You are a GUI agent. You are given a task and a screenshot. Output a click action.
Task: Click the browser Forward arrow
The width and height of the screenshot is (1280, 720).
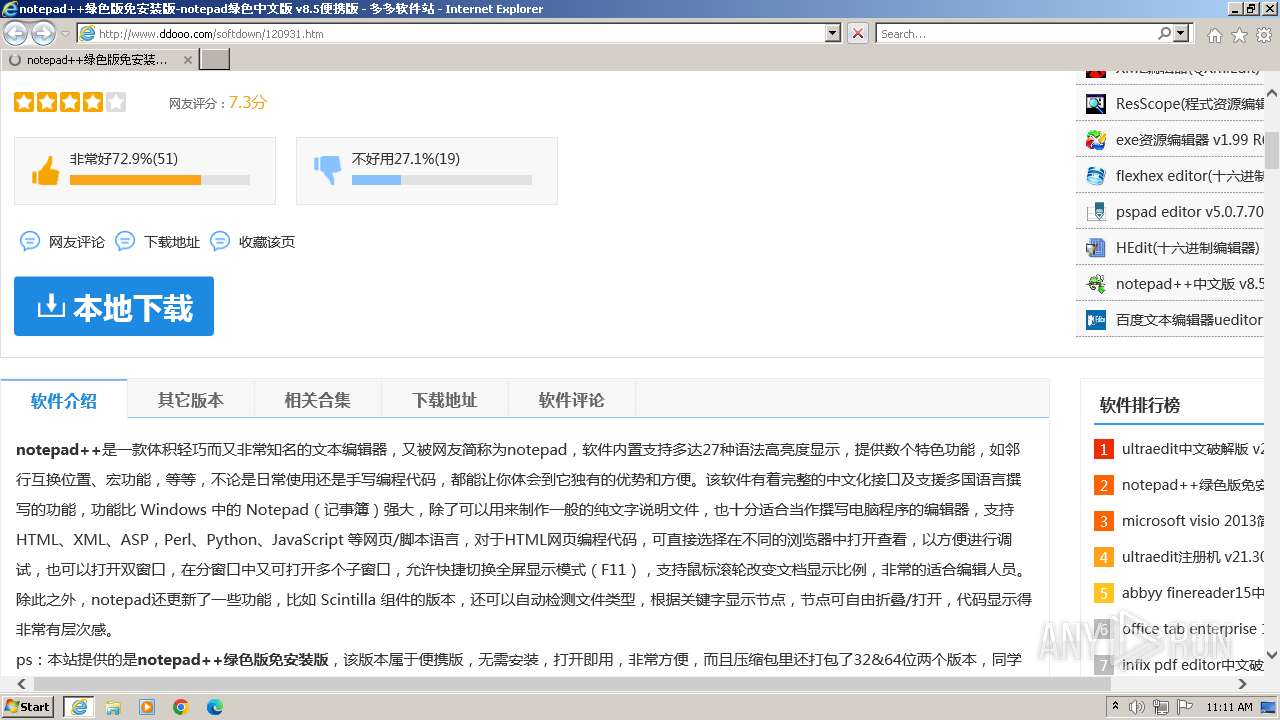point(43,33)
